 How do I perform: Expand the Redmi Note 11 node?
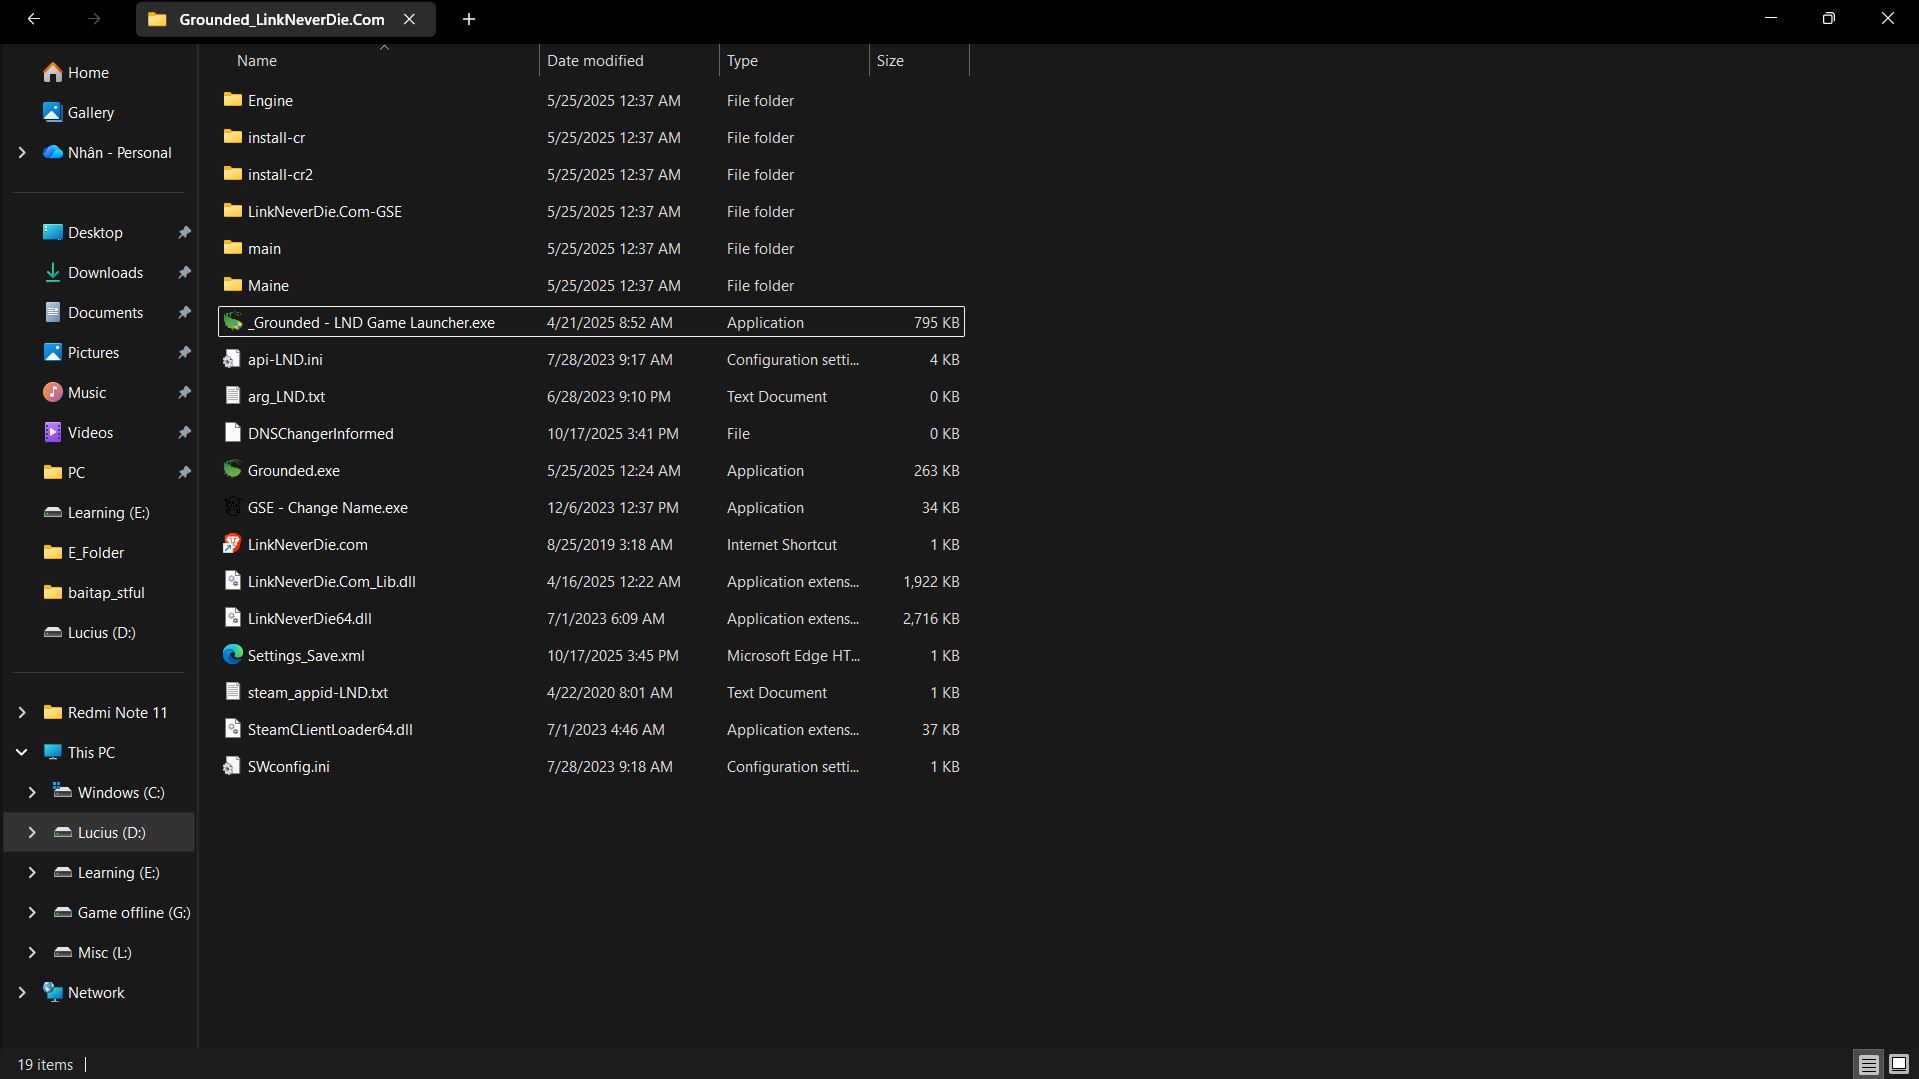click(x=22, y=712)
